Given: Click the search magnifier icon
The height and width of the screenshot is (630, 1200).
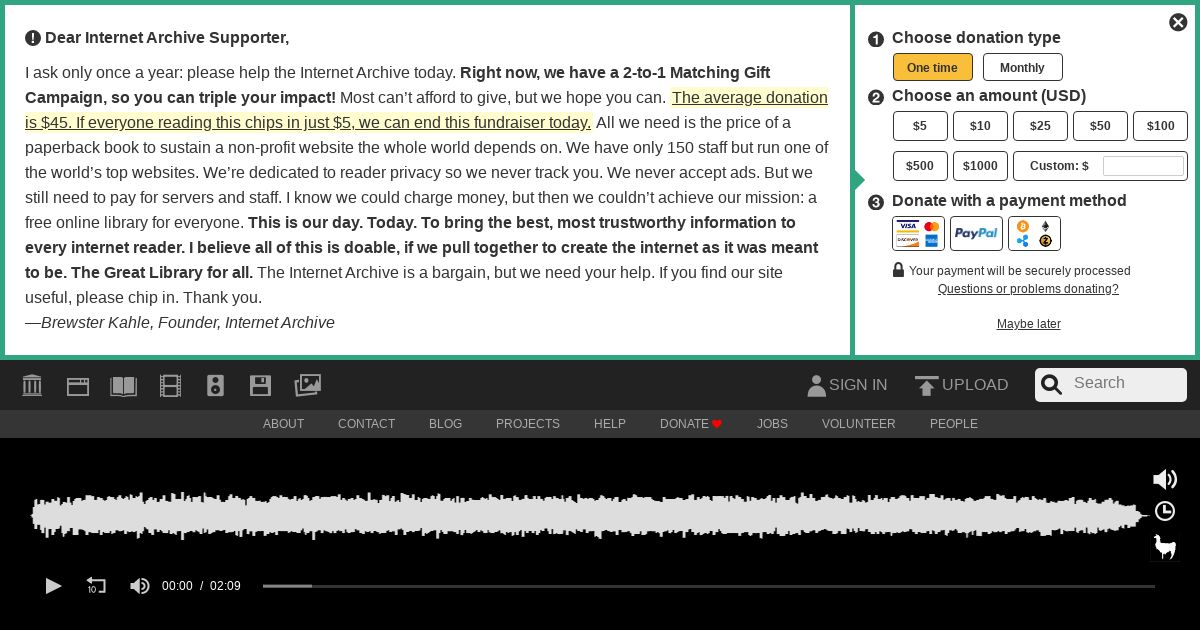Looking at the screenshot, I should tap(1051, 385).
